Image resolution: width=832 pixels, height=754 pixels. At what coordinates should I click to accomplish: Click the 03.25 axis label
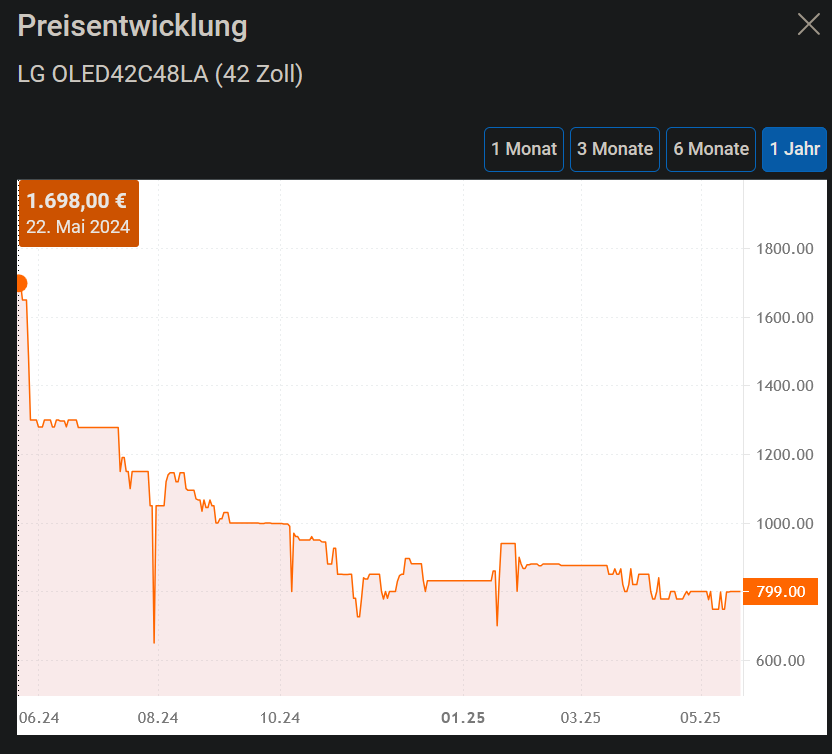tap(580, 718)
